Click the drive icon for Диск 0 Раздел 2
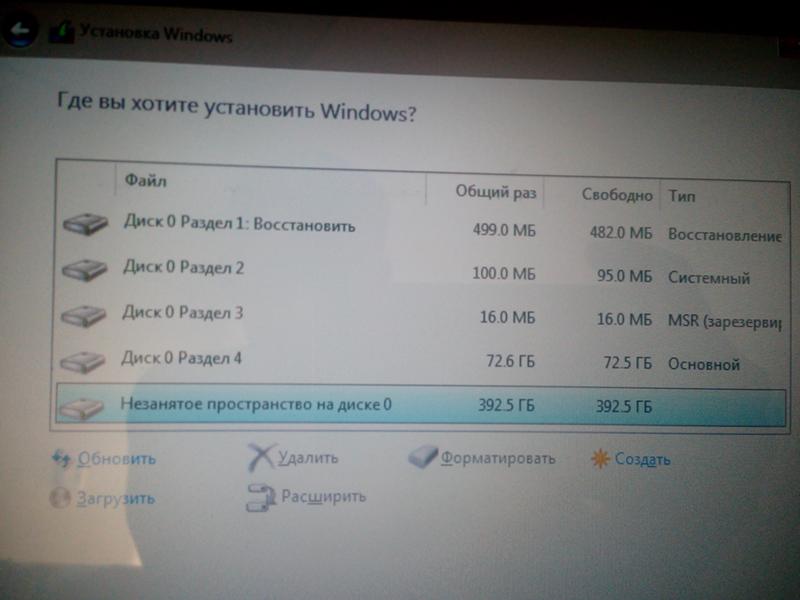Viewport: 800px width, 600px height. tap(84, 269)
